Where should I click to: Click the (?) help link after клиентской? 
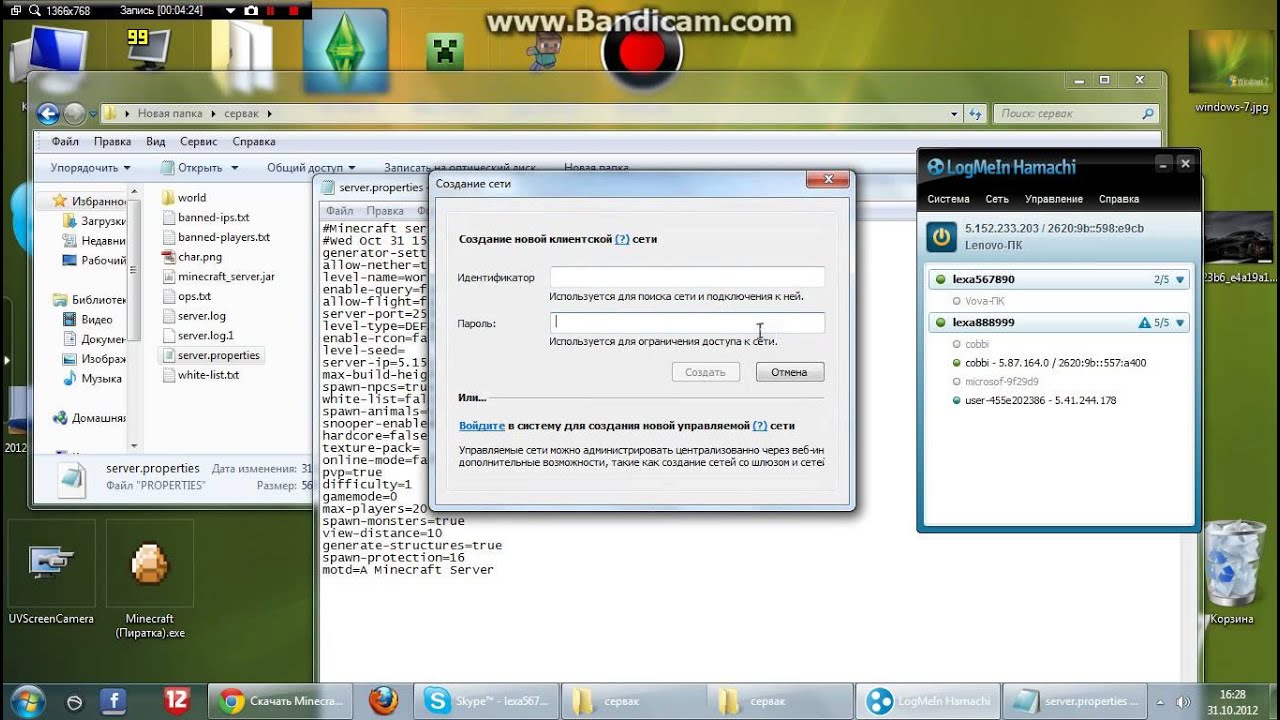point(622,240)
